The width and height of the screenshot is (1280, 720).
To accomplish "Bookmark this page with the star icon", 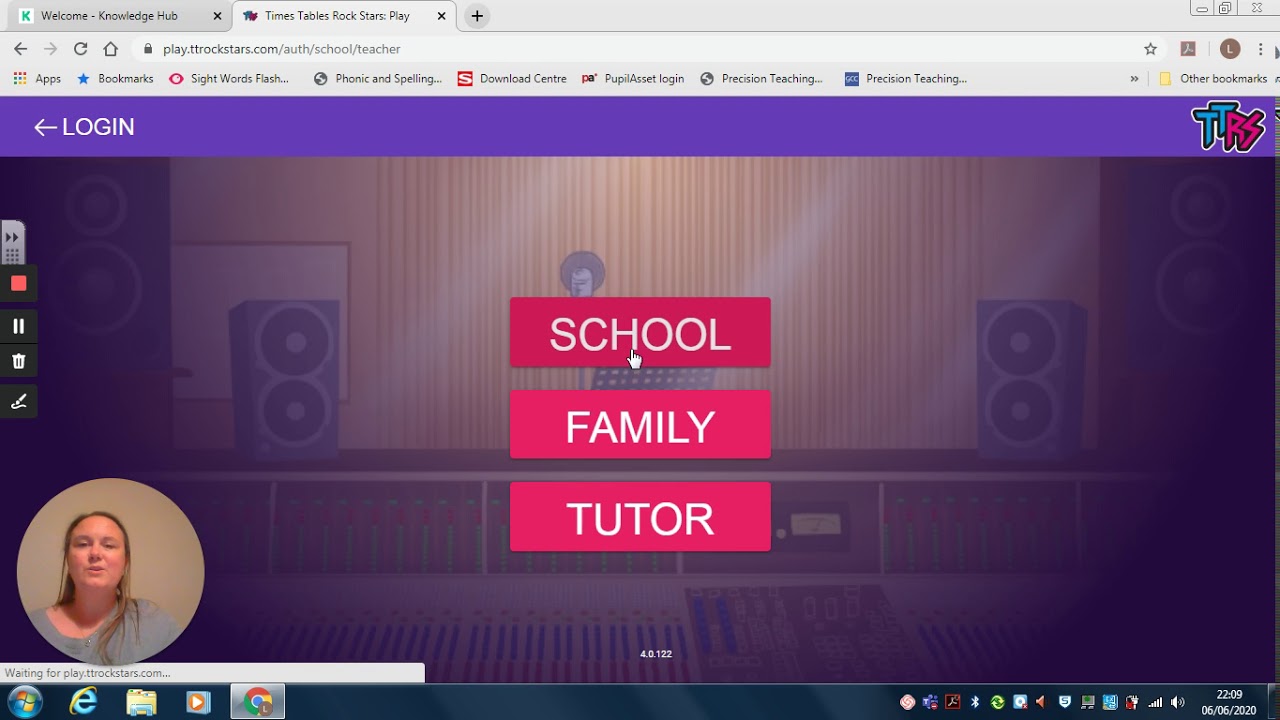I will tap(1150, 49).
